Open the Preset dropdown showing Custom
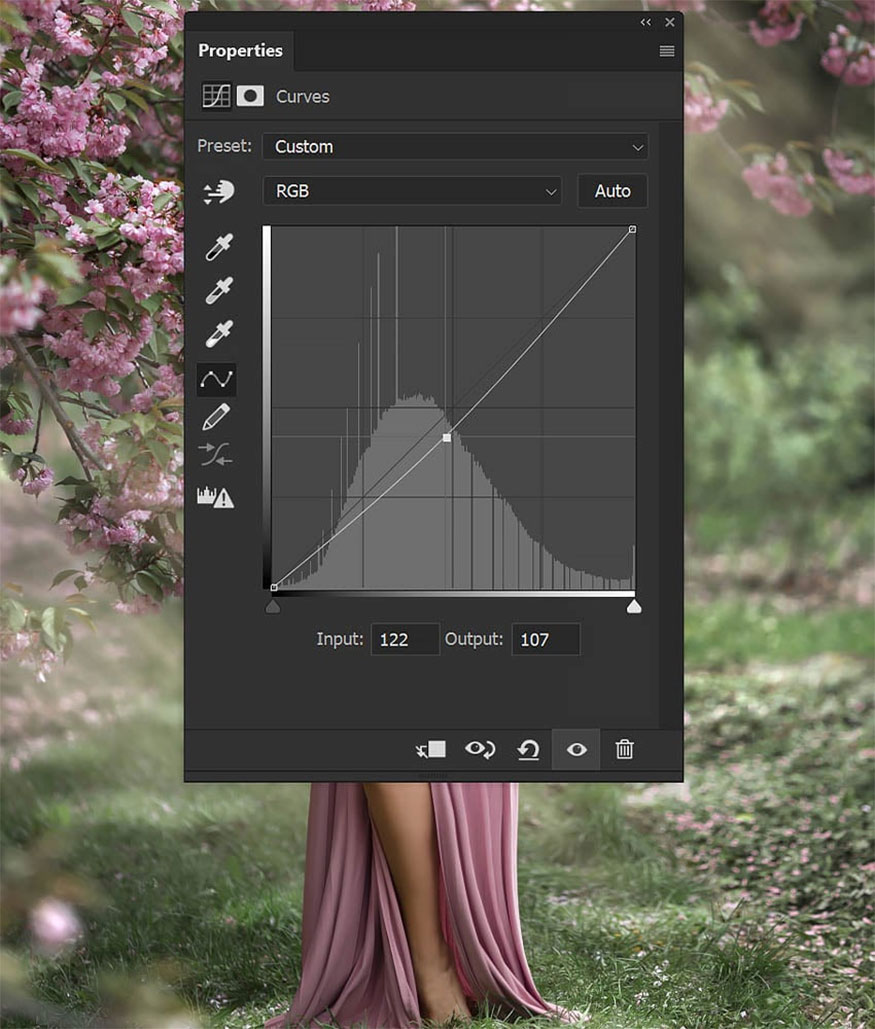Screen dimensions: 875x1029 (455, 147)
